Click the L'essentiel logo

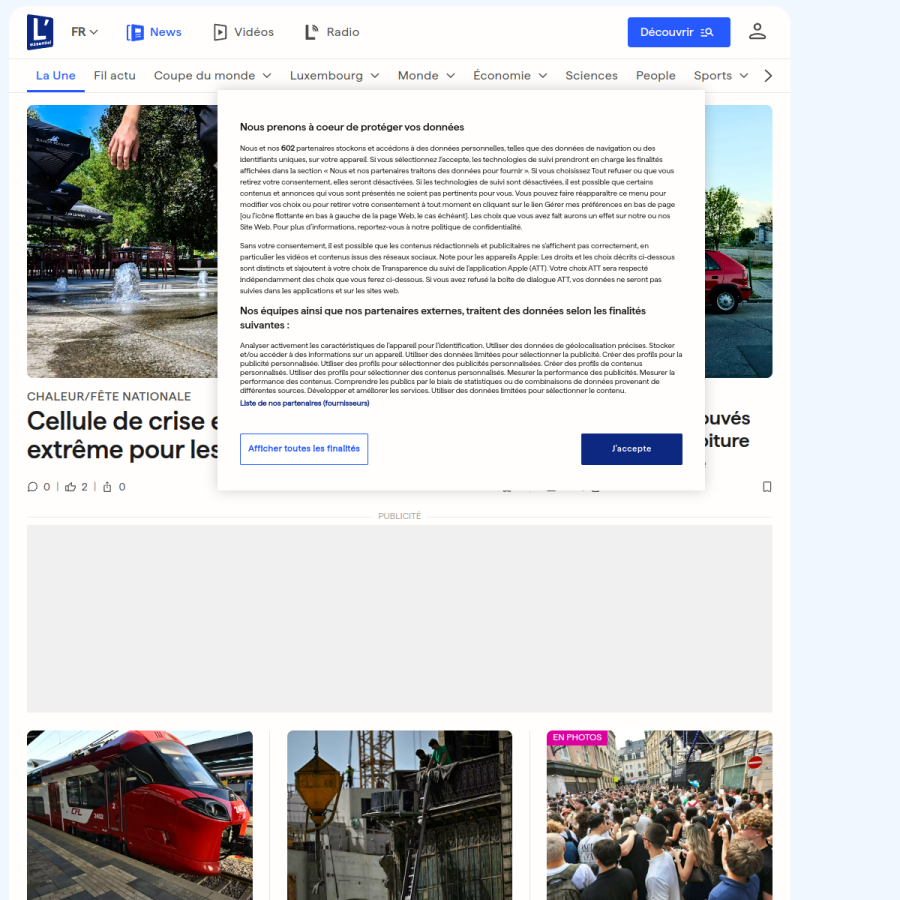pos(40,32)
